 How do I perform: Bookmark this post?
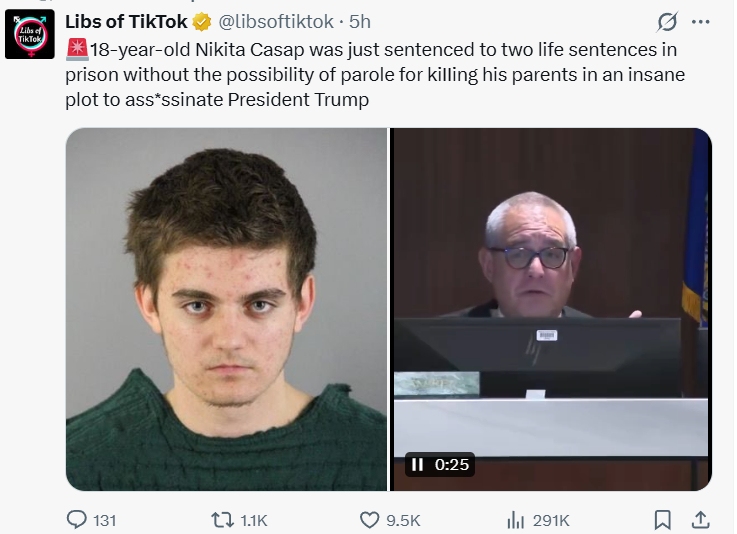click(x=662, y=520)
